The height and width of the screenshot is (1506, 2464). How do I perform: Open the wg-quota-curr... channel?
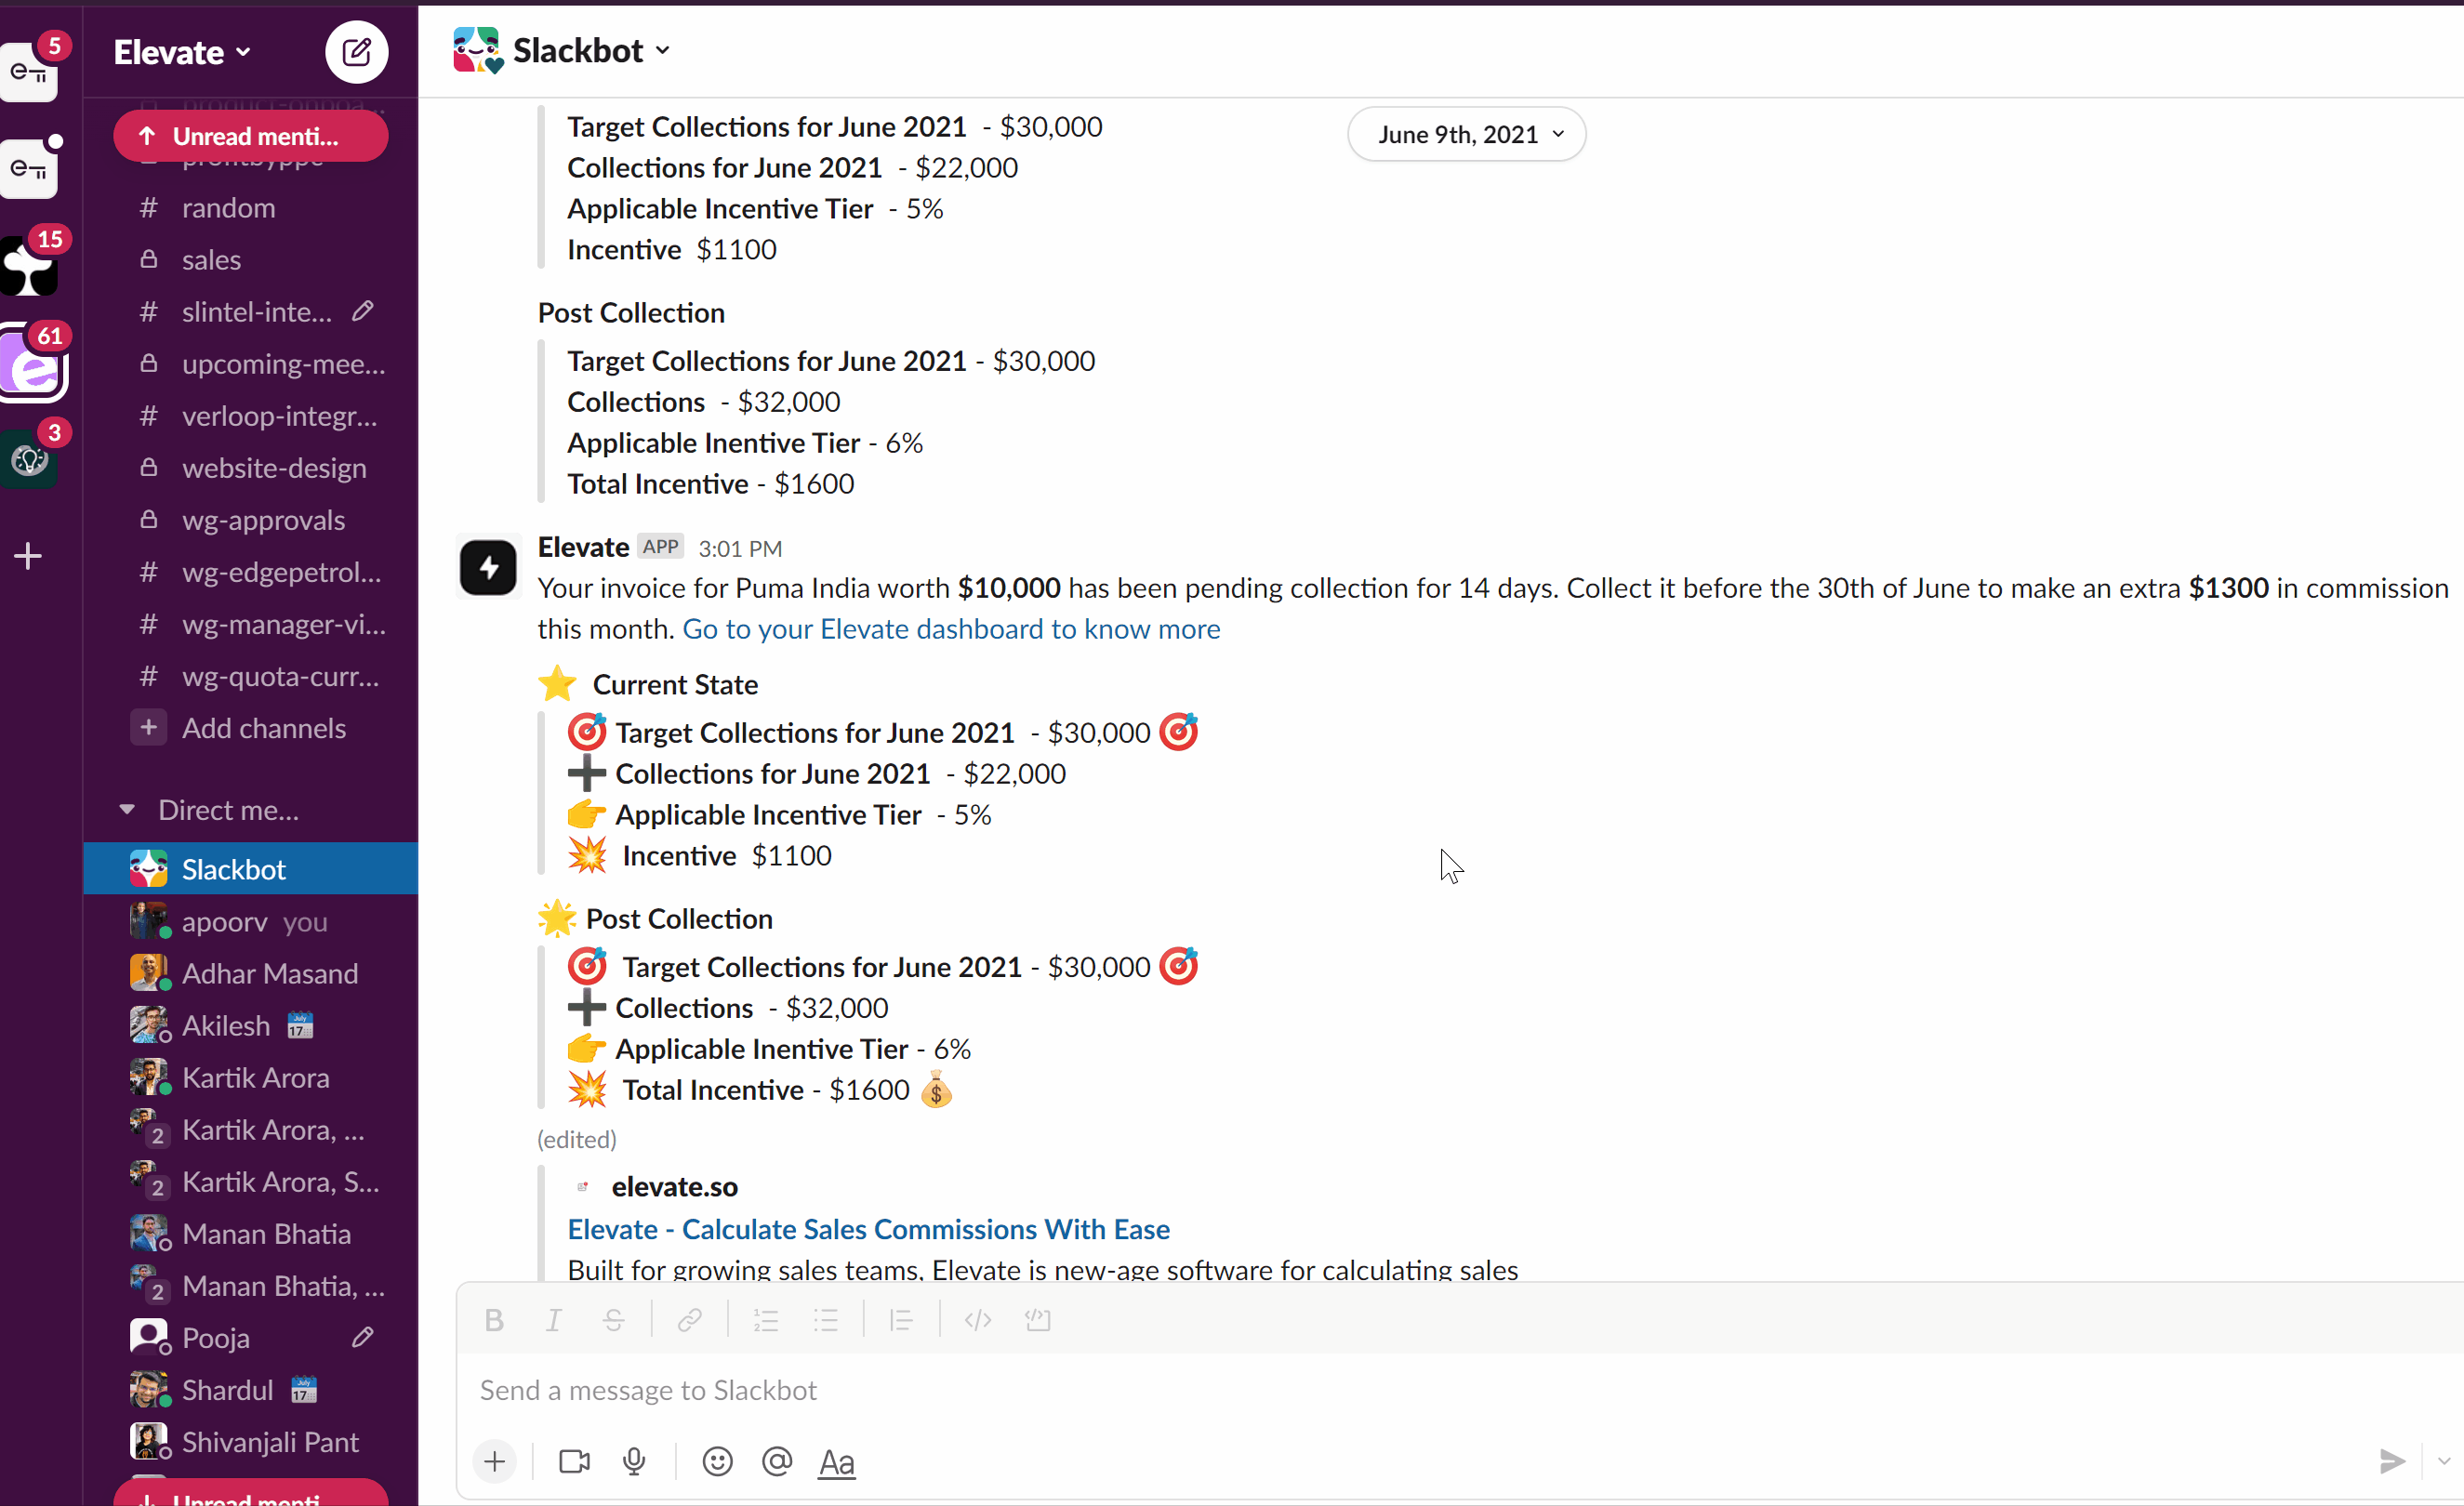251,676
